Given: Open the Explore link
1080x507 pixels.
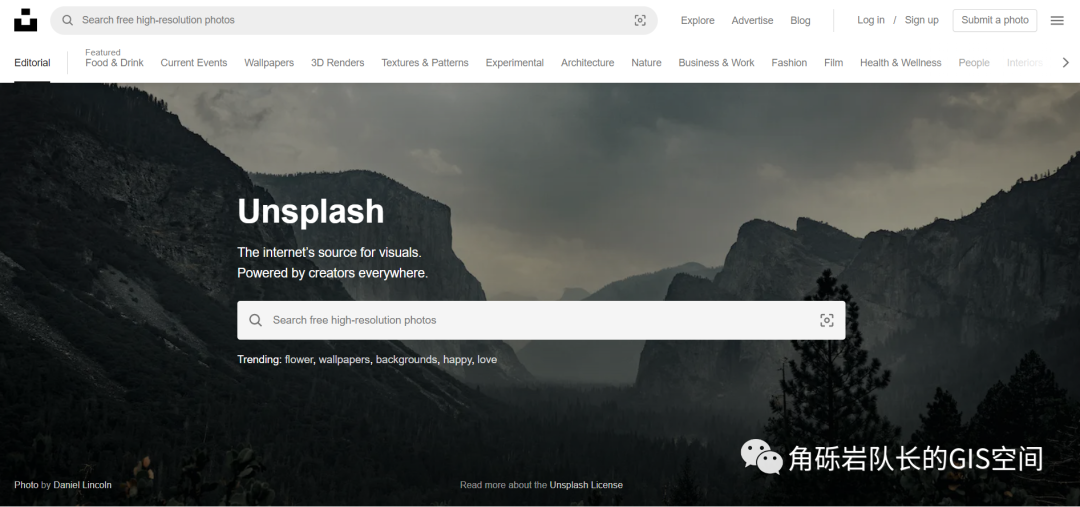Looking at the screenshot, I should (x=698, y=21).
